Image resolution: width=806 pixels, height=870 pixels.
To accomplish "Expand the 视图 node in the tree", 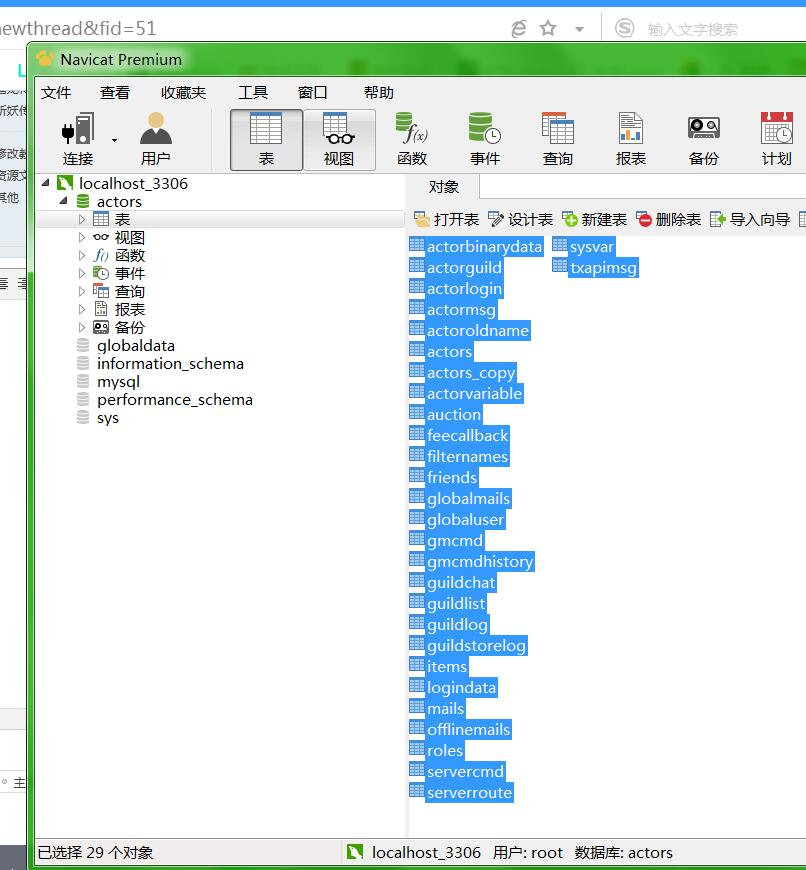I will pyautogui.click(x=82, y=238).
